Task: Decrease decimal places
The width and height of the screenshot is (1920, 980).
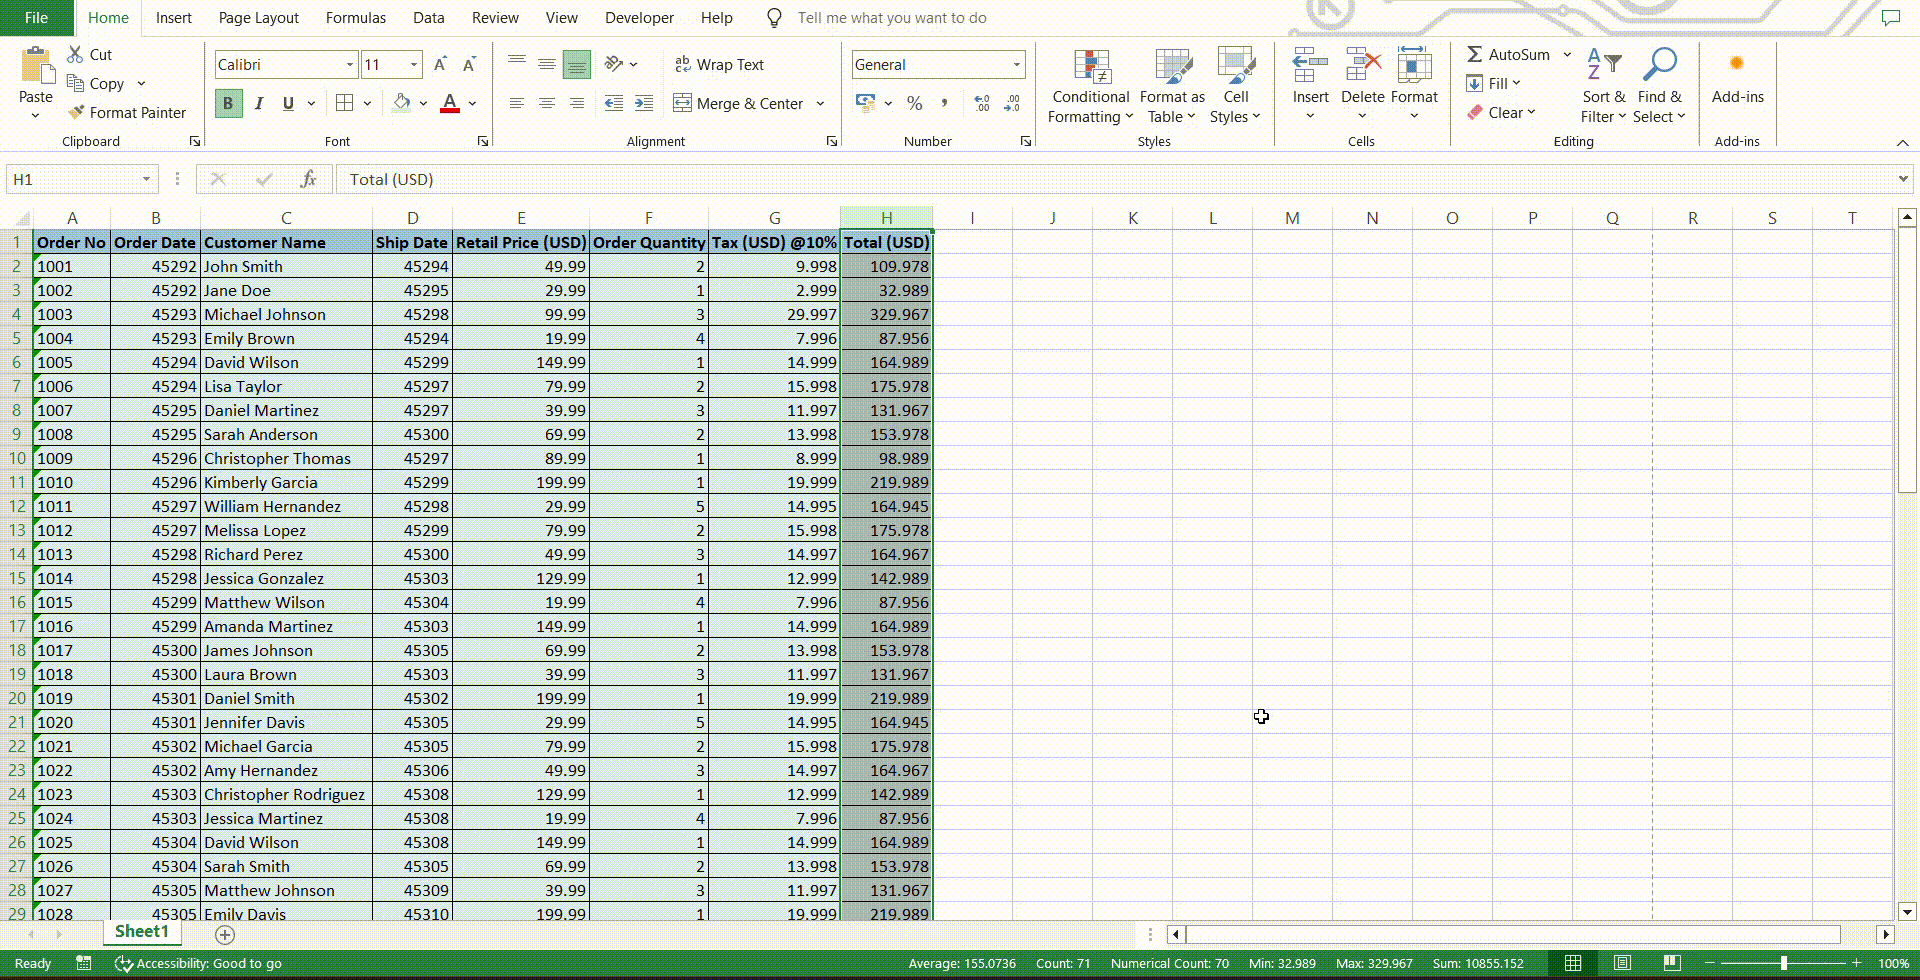Action: (1012, 103)
